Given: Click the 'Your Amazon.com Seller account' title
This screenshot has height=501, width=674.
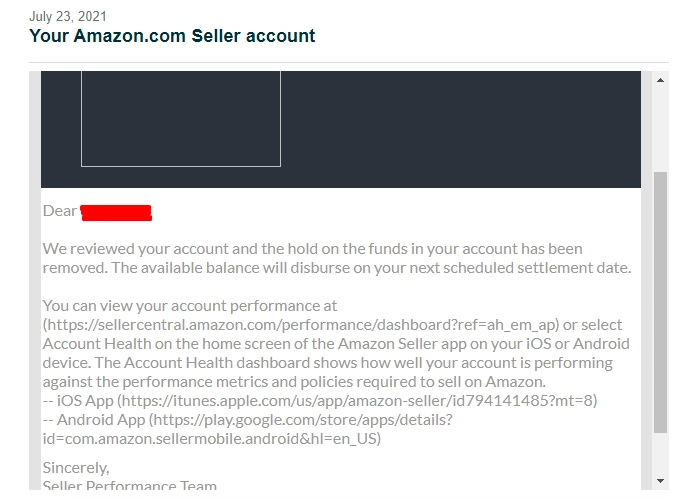Looking at the screenshot, I should coord(172,36).
